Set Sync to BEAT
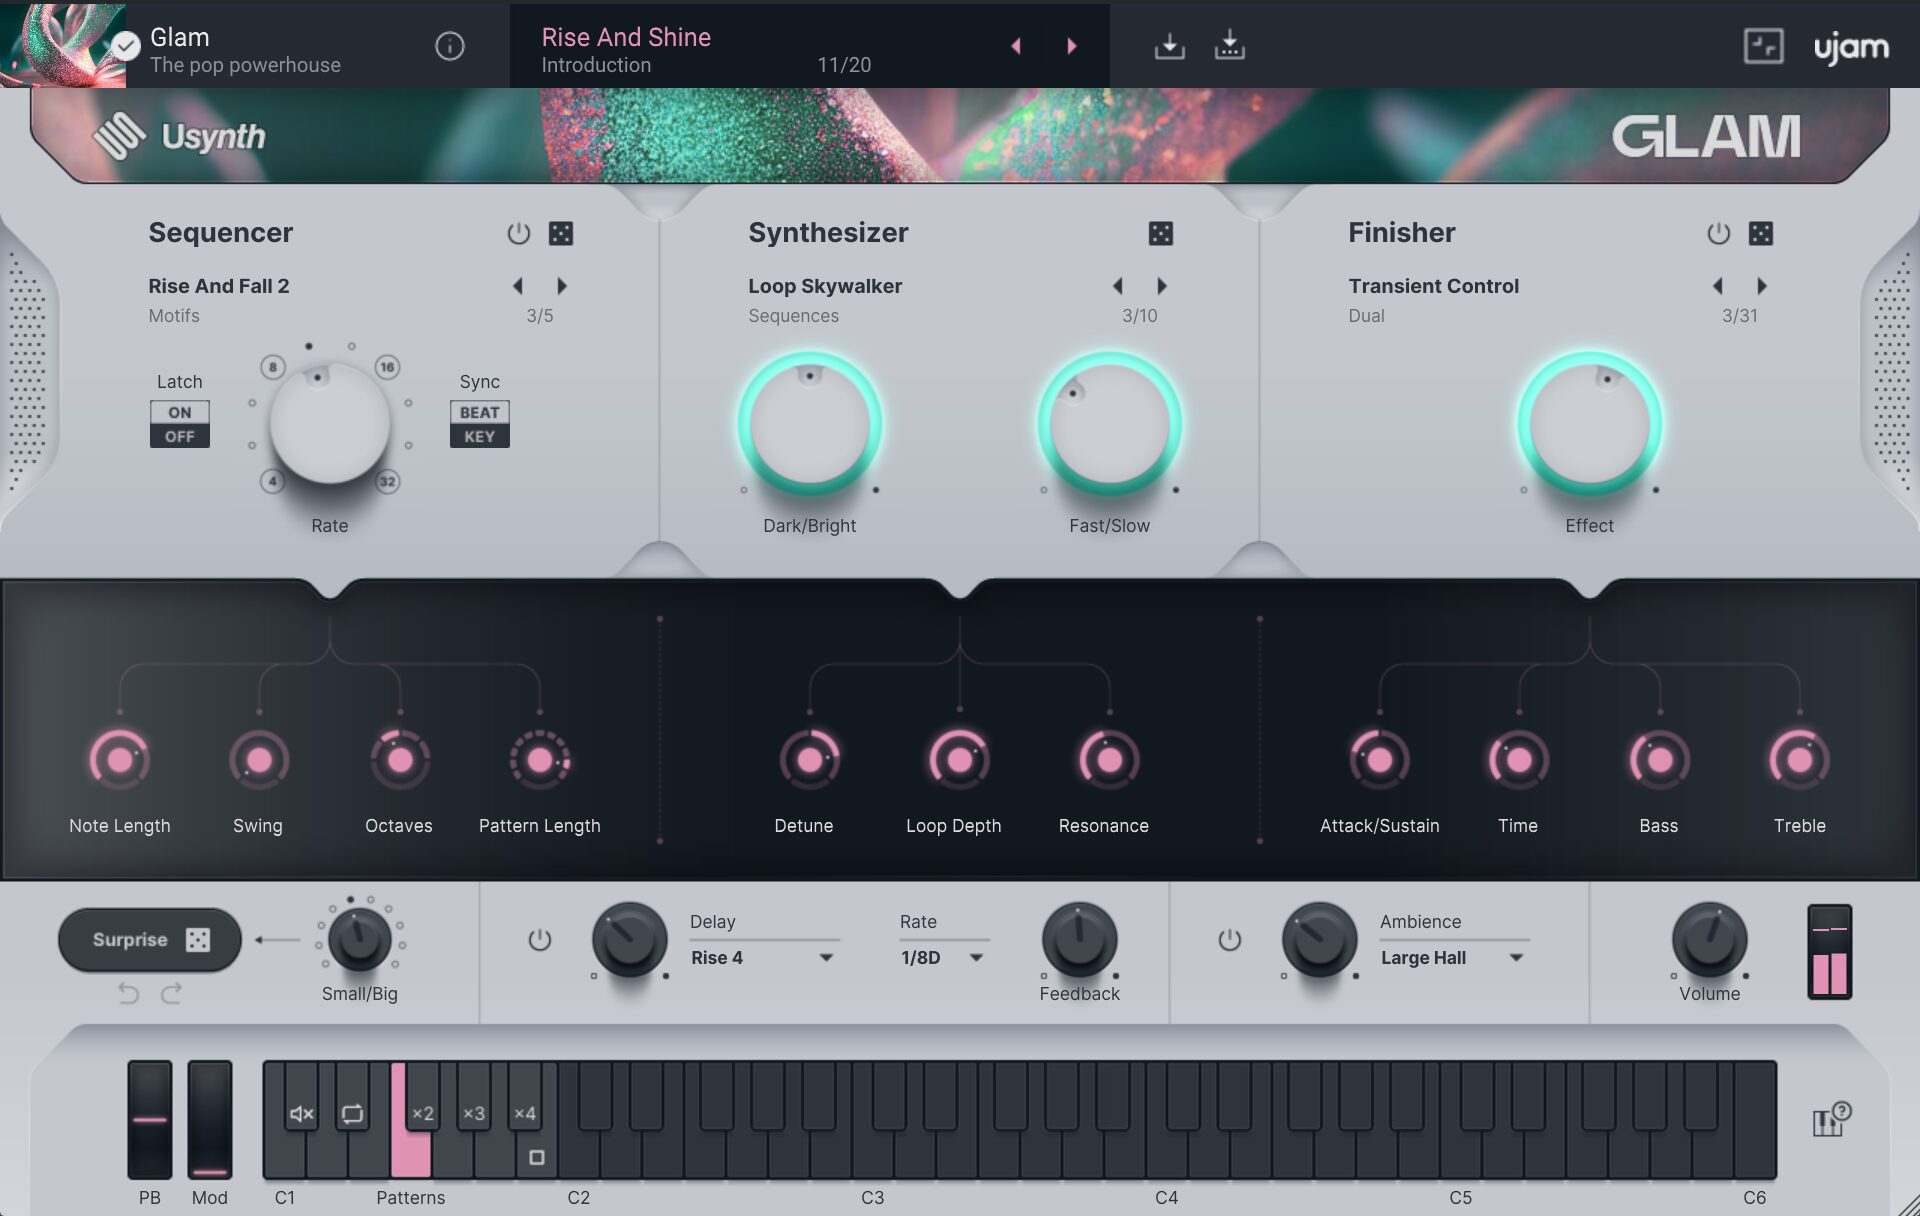 (x=480, y=412)
